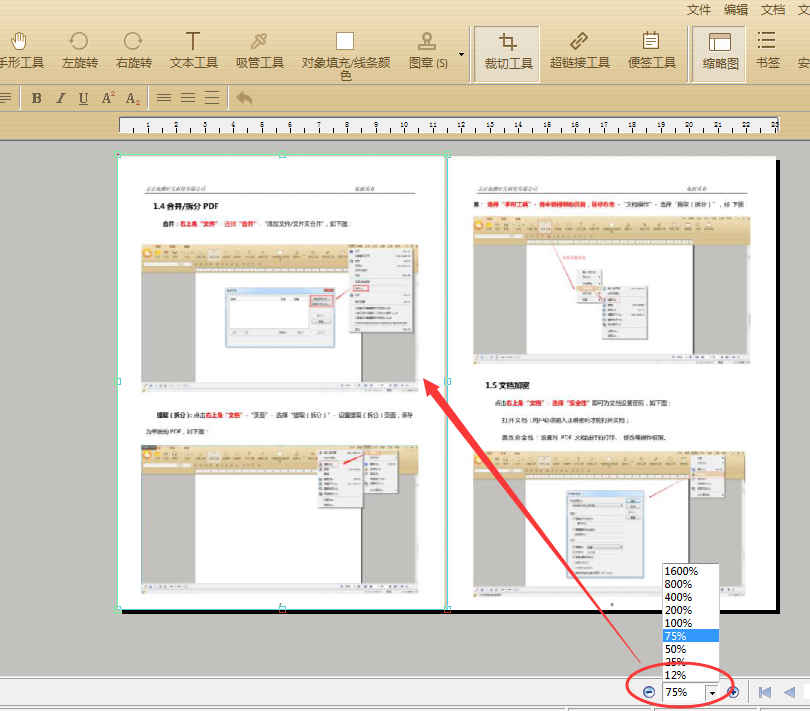Open the zoom percentage dropdown arrow
810x711 pixels.
pos(712,692)
